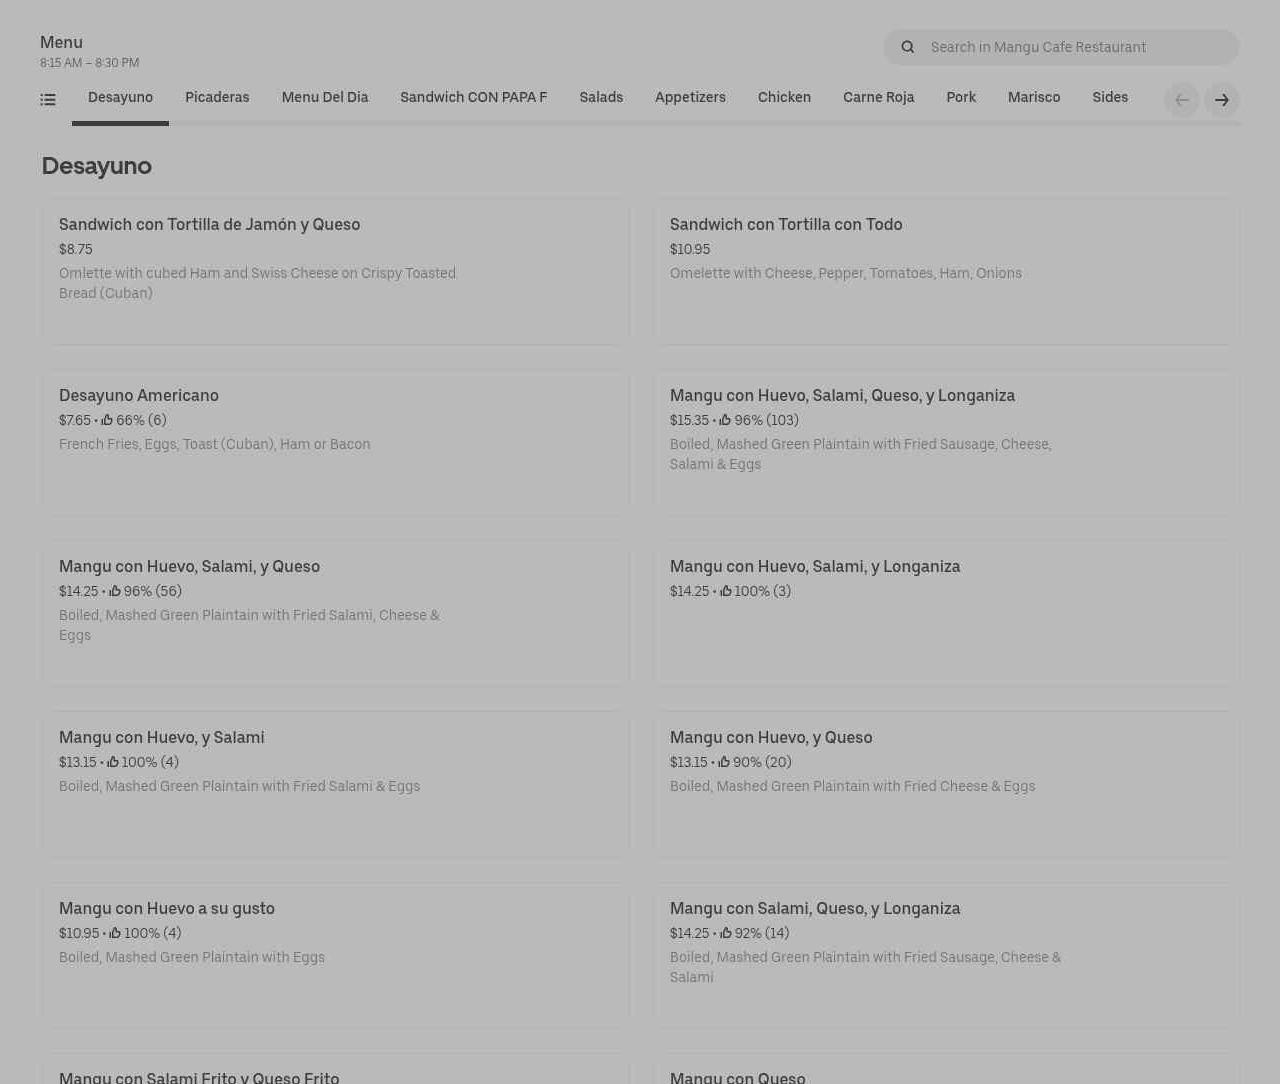This screenshot has height=1084, width=1280.
Task: Open Mangu con Salami Frito y Queso Frito
Action: click(335, 1069)
